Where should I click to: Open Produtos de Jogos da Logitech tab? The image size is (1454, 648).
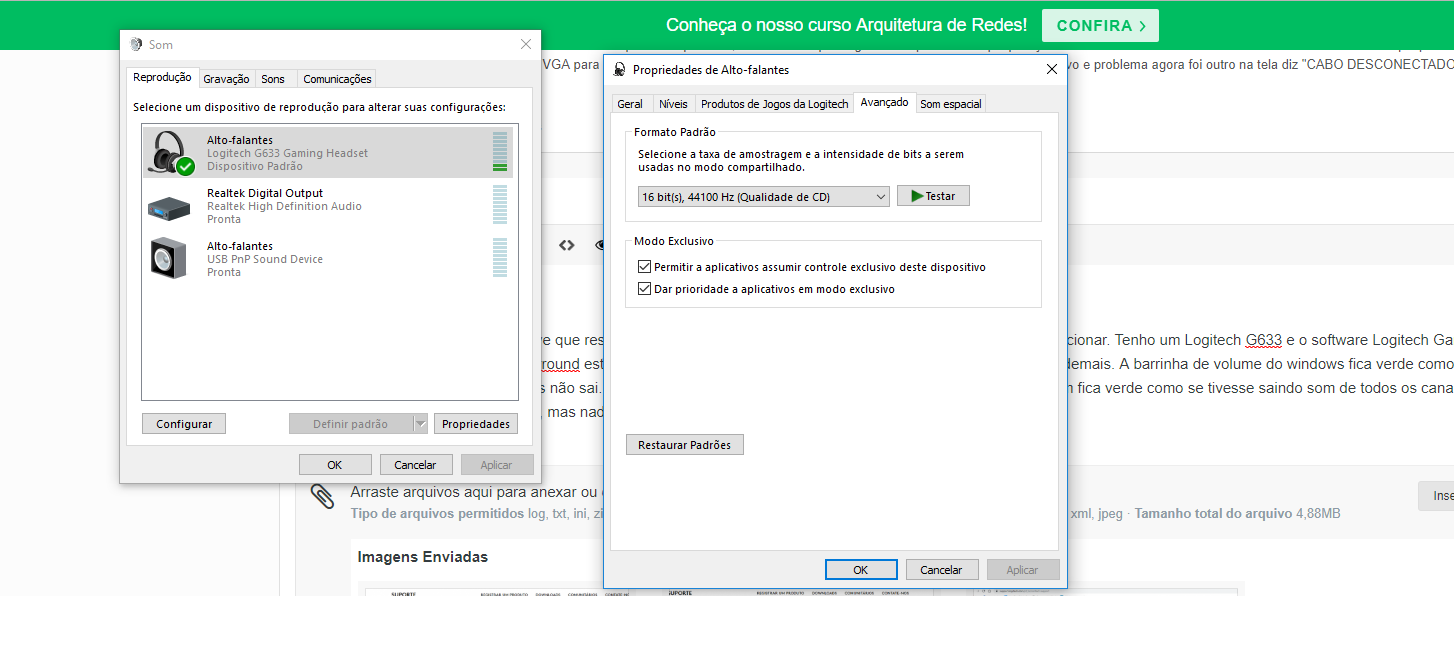tap(774, 104)
